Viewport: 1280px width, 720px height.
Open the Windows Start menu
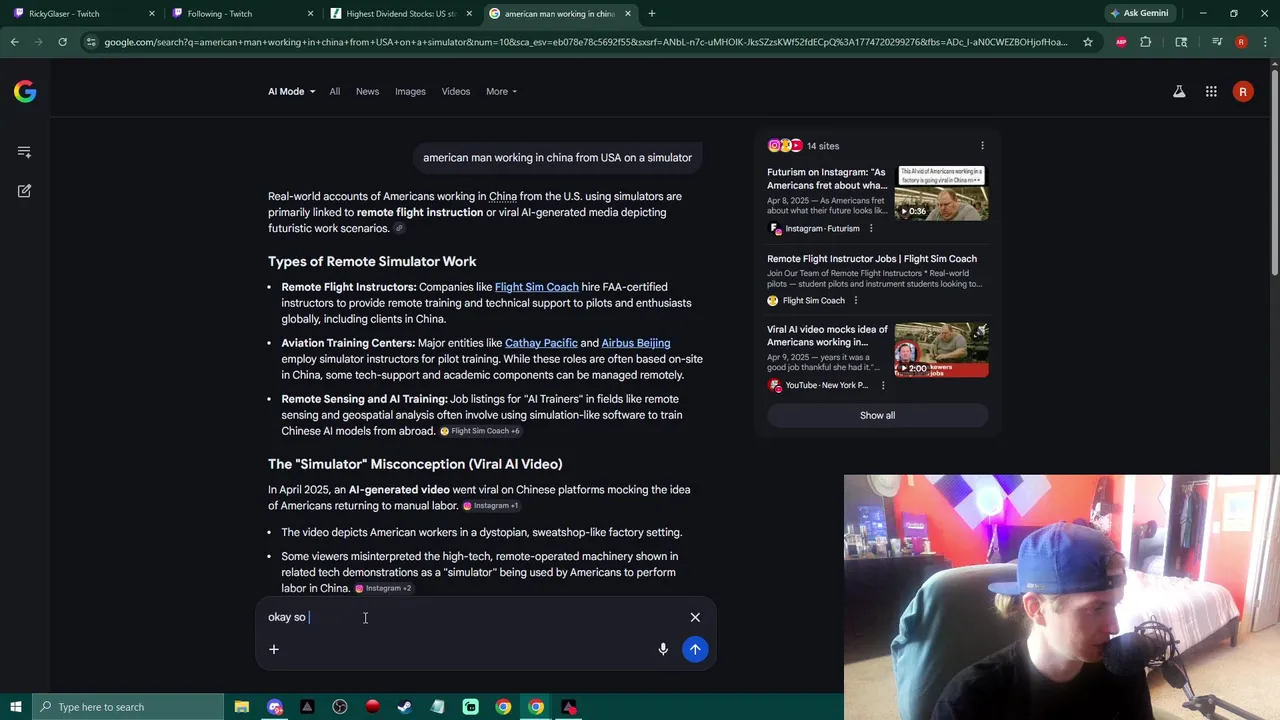[15, 707]
